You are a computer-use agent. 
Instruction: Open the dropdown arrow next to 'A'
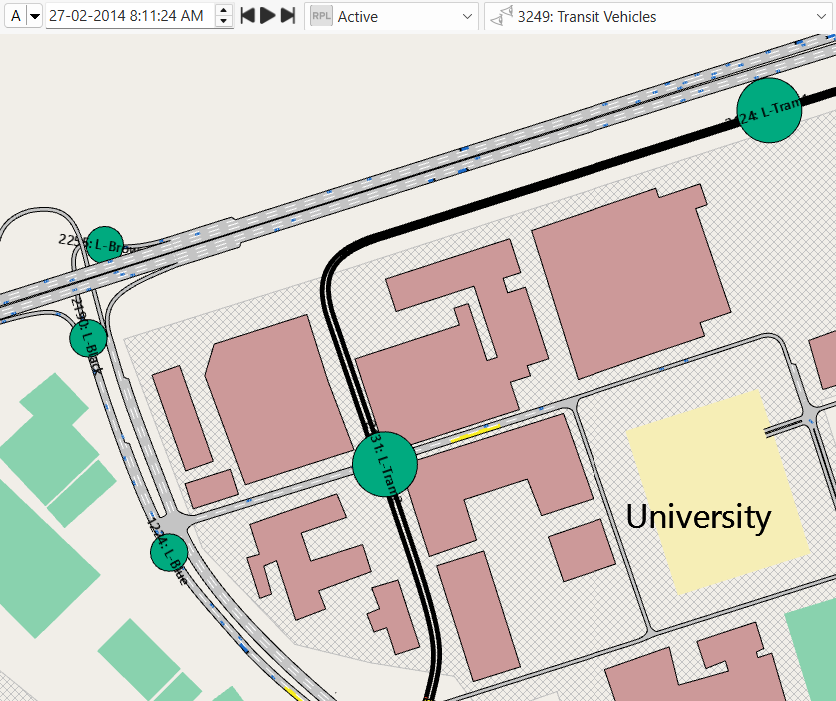(34, 16)
